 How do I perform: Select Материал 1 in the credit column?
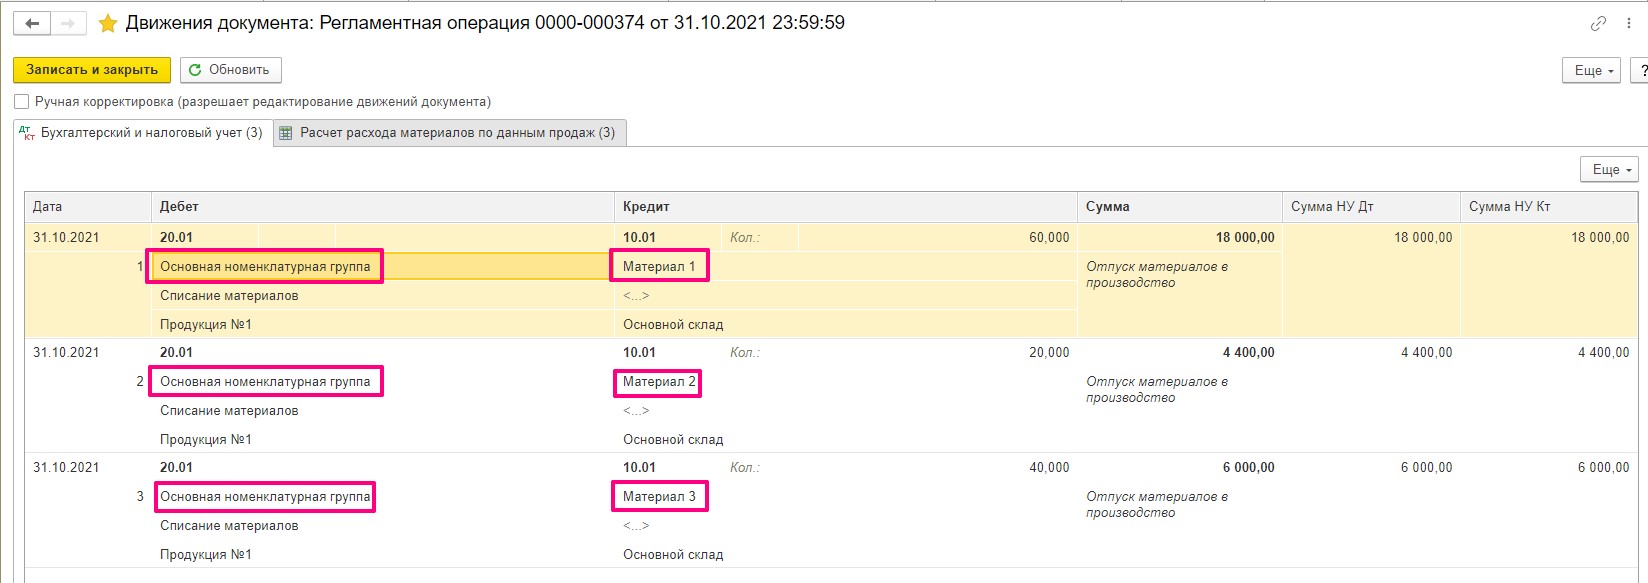pyautogui.click(x=659, y=267)
